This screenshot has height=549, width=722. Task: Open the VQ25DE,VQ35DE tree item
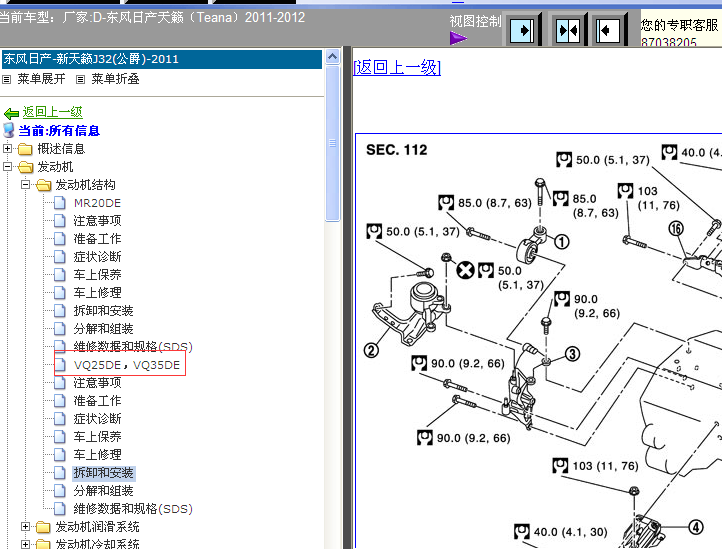pyautogui.click(x=127, y=365)
